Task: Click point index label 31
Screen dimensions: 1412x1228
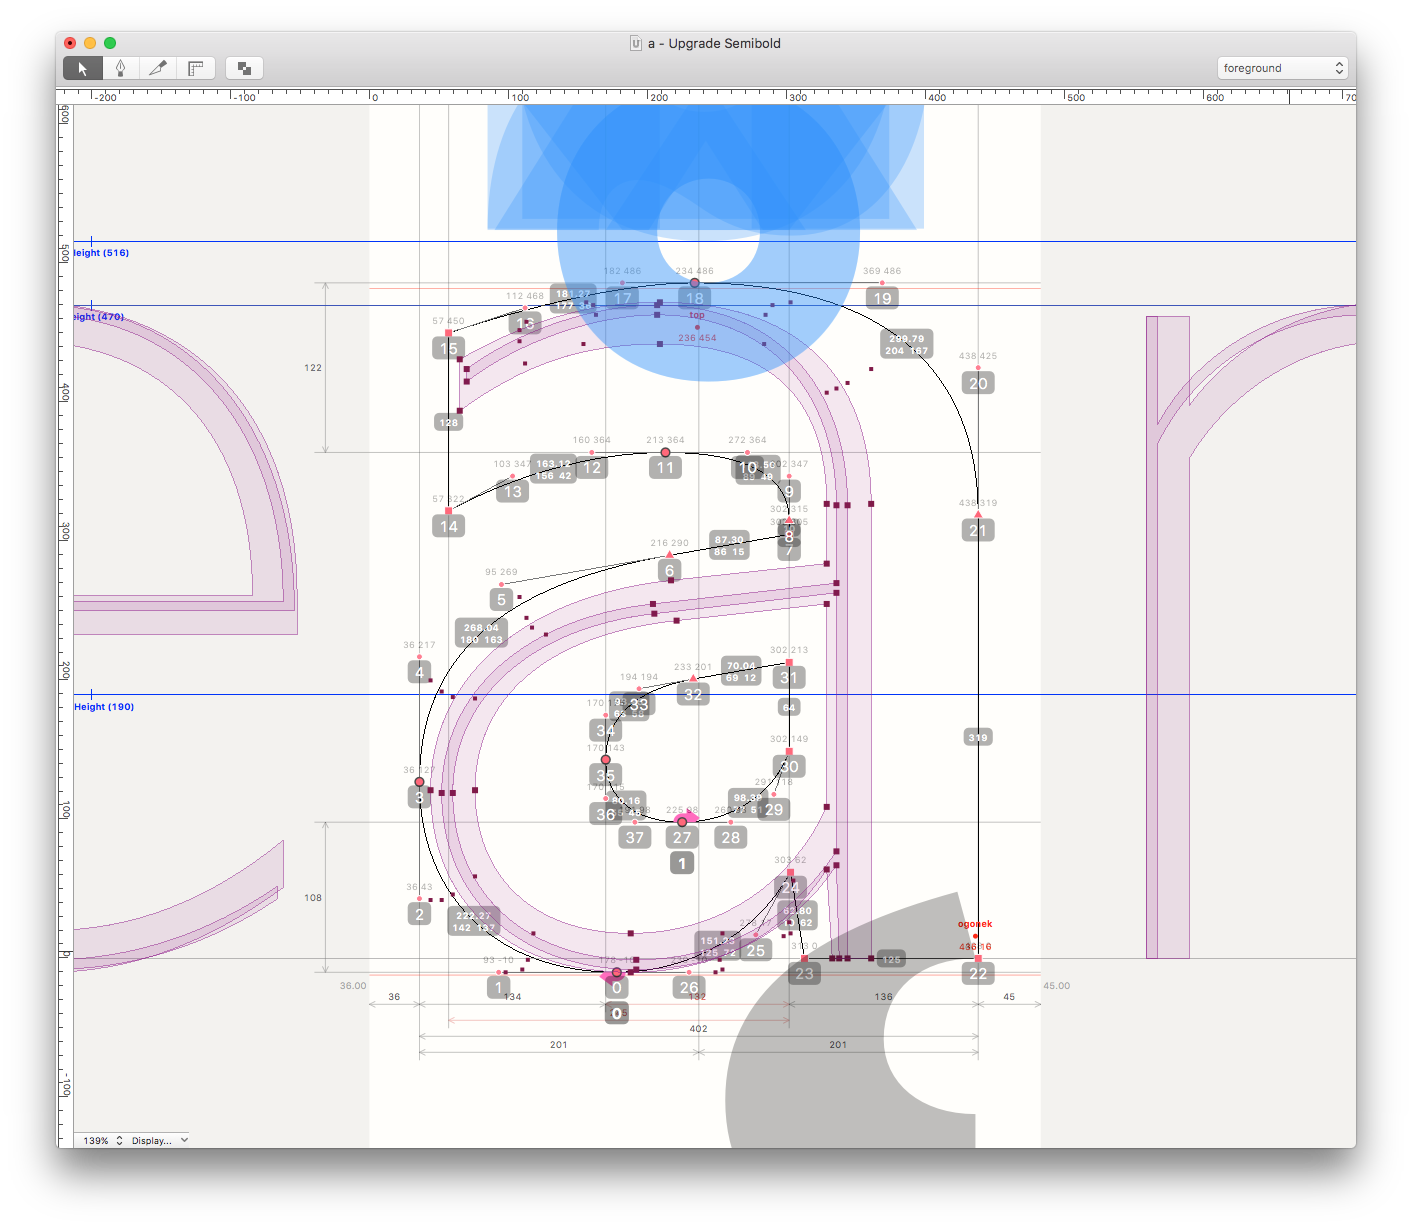Action: click(x=790, y=677)
